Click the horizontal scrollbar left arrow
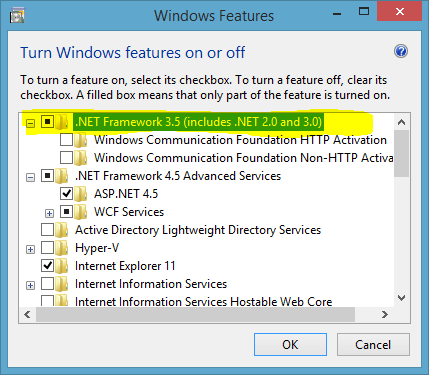The height and width of the screenshot is (375, 429). pos(27,314)
